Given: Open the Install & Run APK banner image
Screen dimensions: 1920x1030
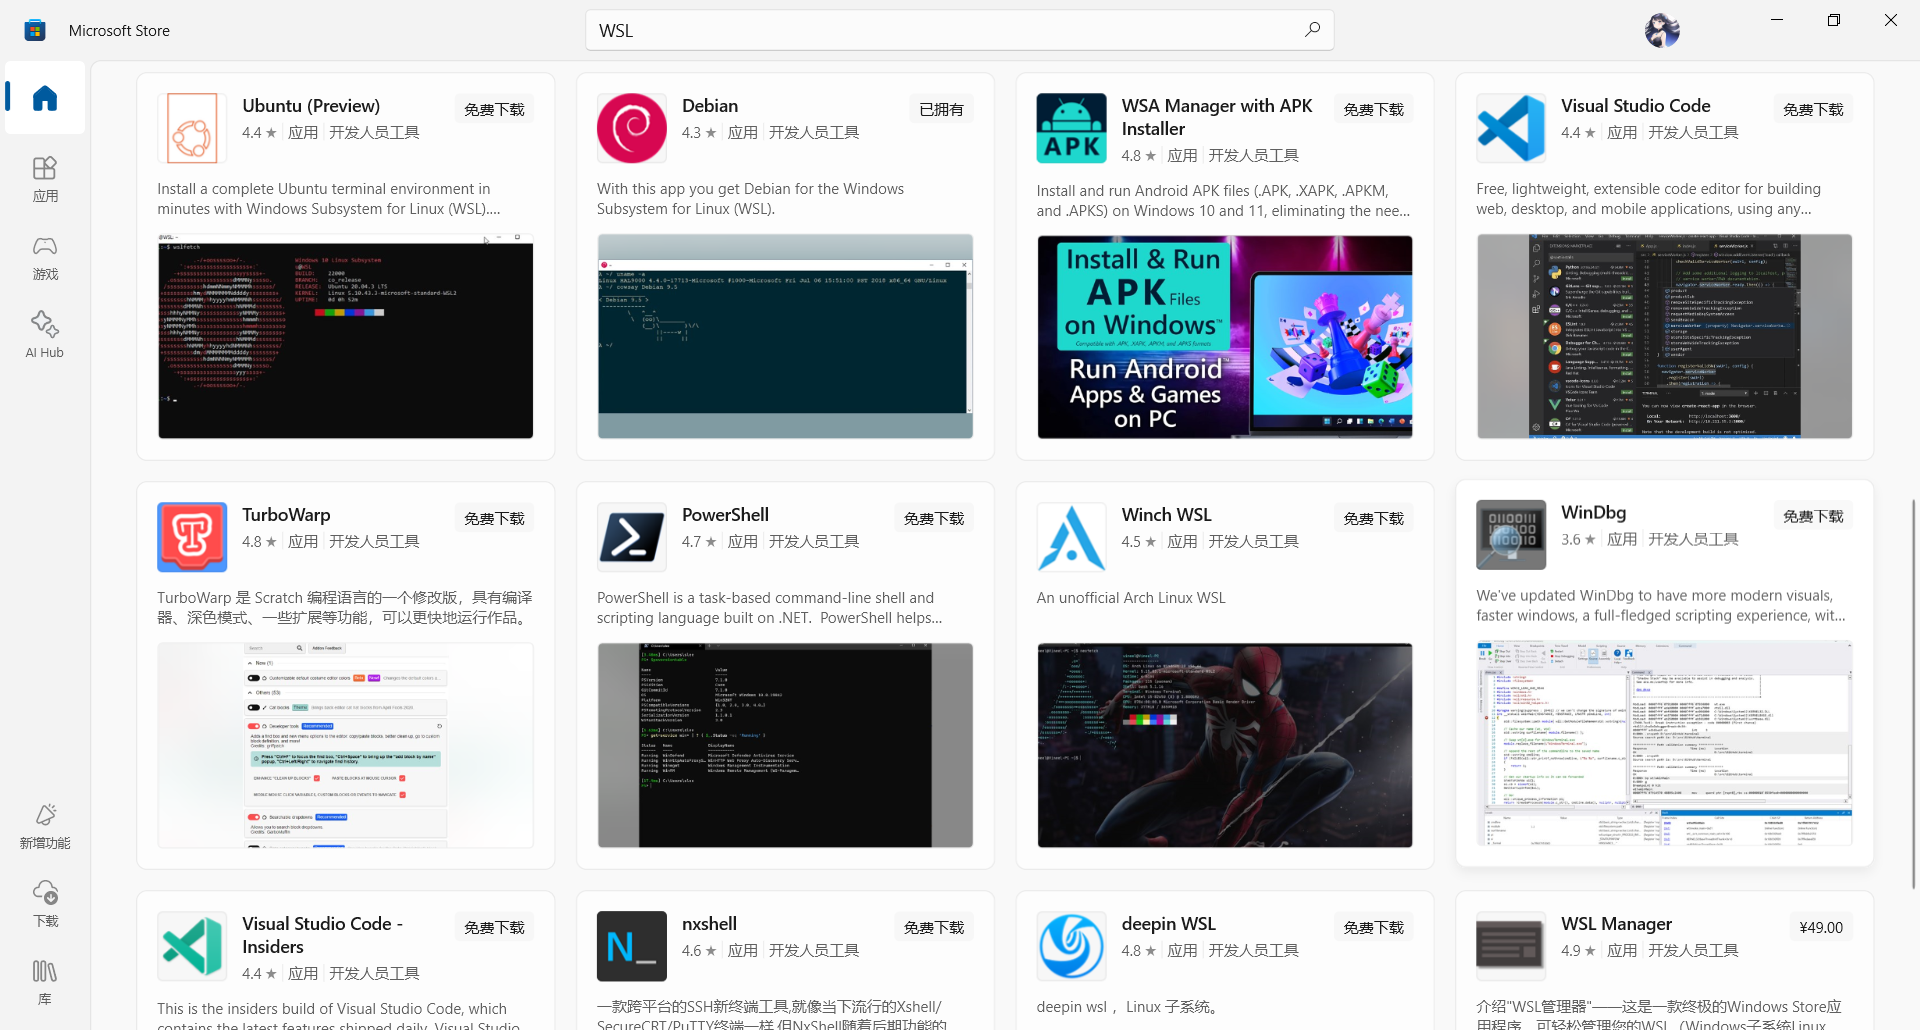Looking at the screenshot, I should click(x=1225, y=337).
